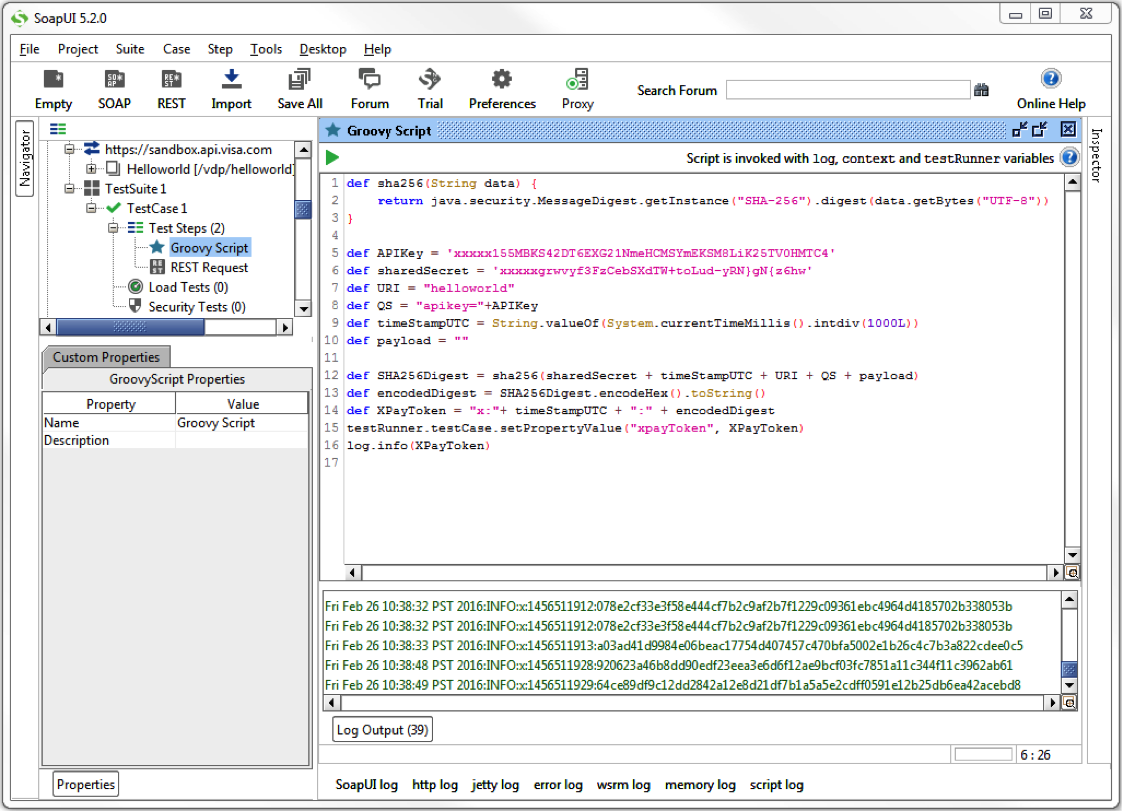The width and height of the screenshot is (1122, 811).
Task: Open the Tools menu
Action: click(x=266, y=49)
